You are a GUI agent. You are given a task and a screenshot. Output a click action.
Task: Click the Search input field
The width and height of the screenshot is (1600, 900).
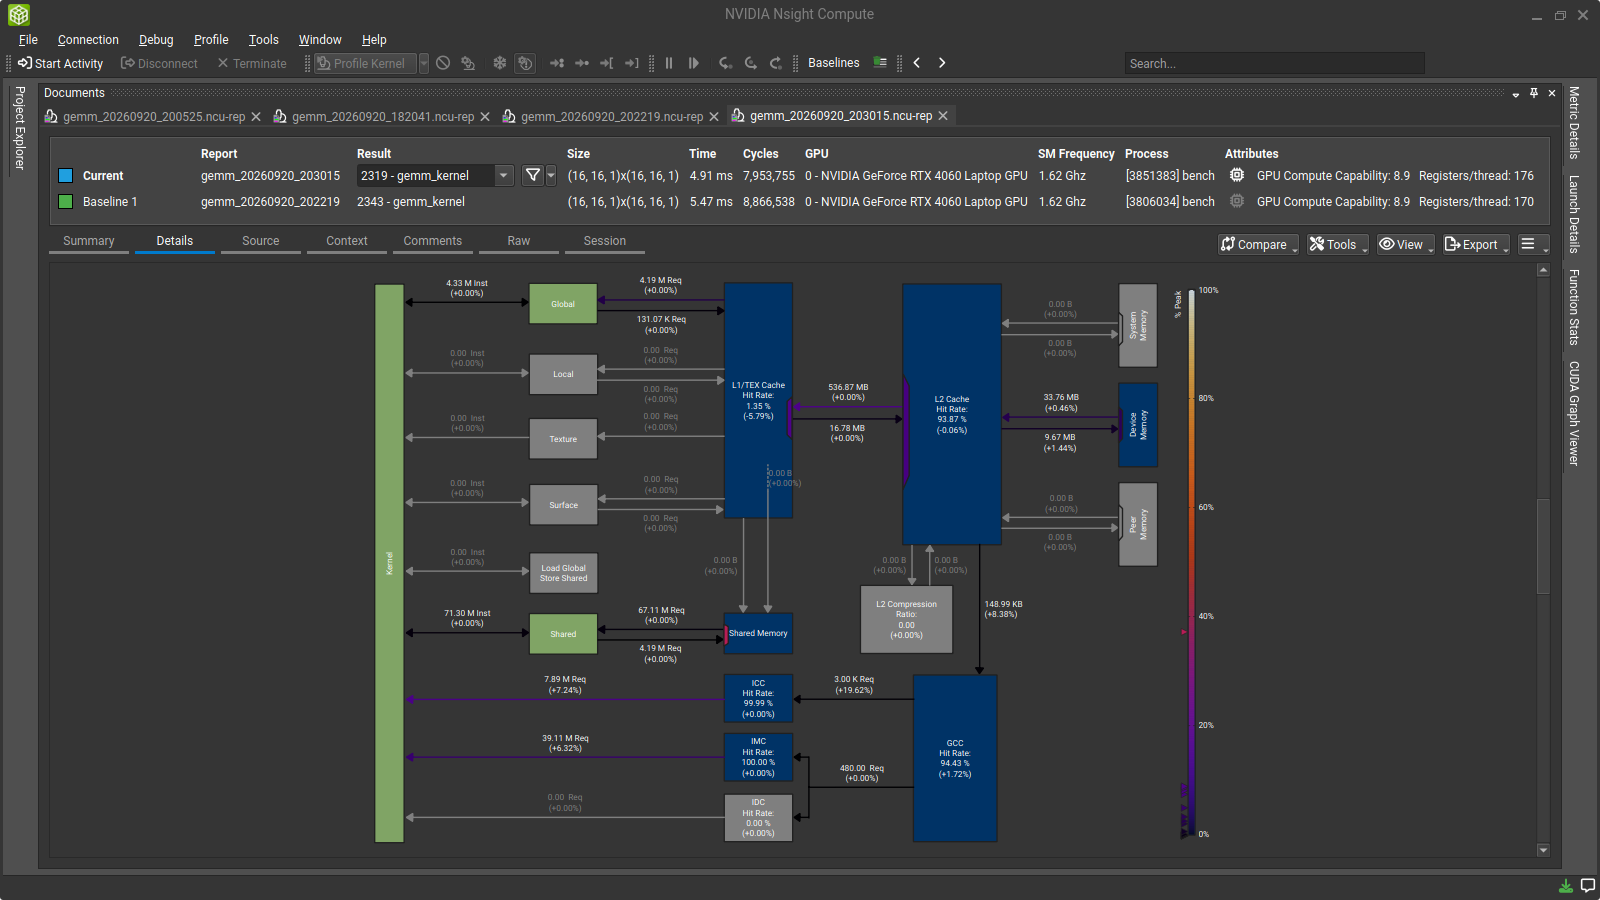pyautogui.click(x=1275, y=63)
